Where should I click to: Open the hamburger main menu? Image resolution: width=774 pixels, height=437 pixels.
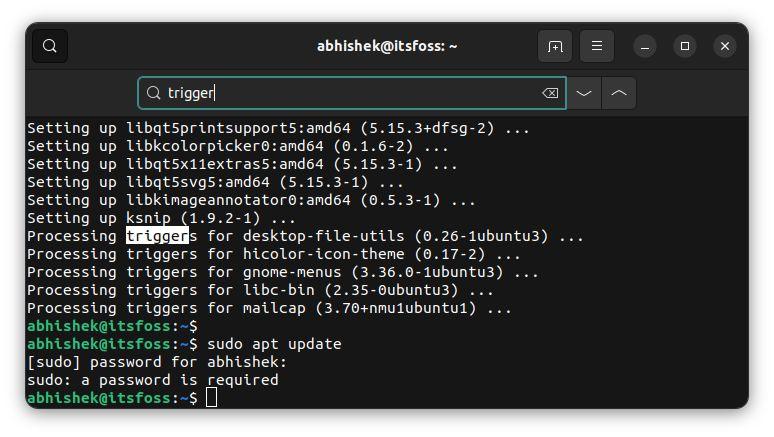(x=597, y=46)
